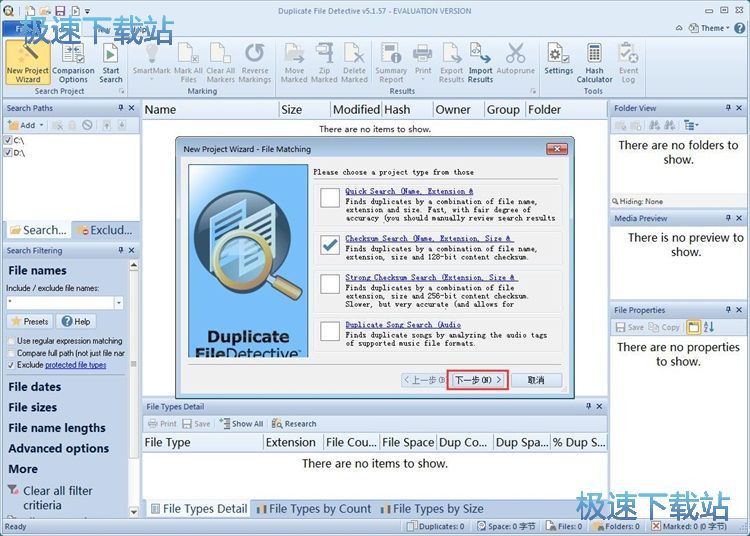Click Clear All Markers icon
The image size is (750, 536).
click(221, 62)
